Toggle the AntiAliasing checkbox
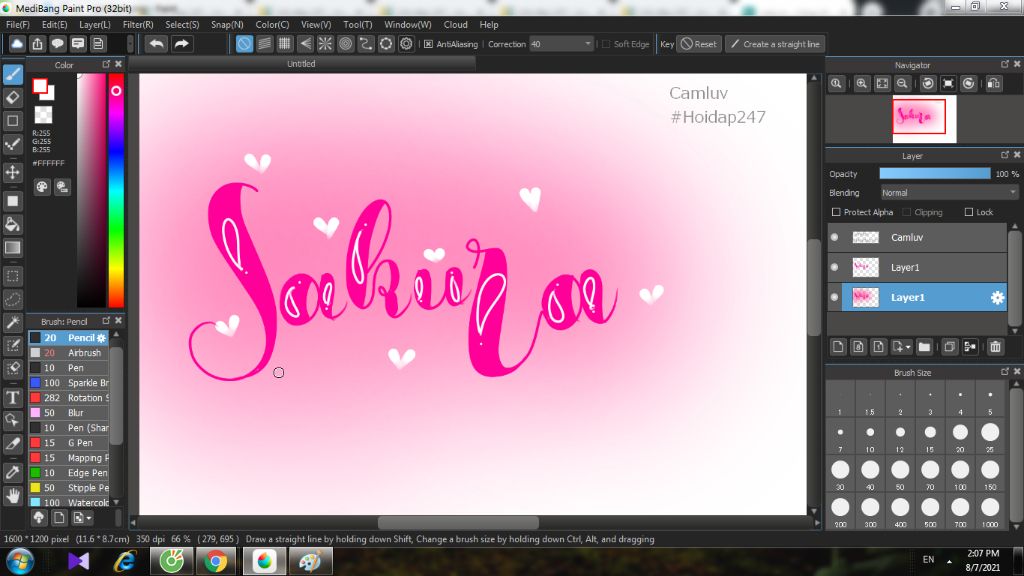1024x576 pixels. 428,44
